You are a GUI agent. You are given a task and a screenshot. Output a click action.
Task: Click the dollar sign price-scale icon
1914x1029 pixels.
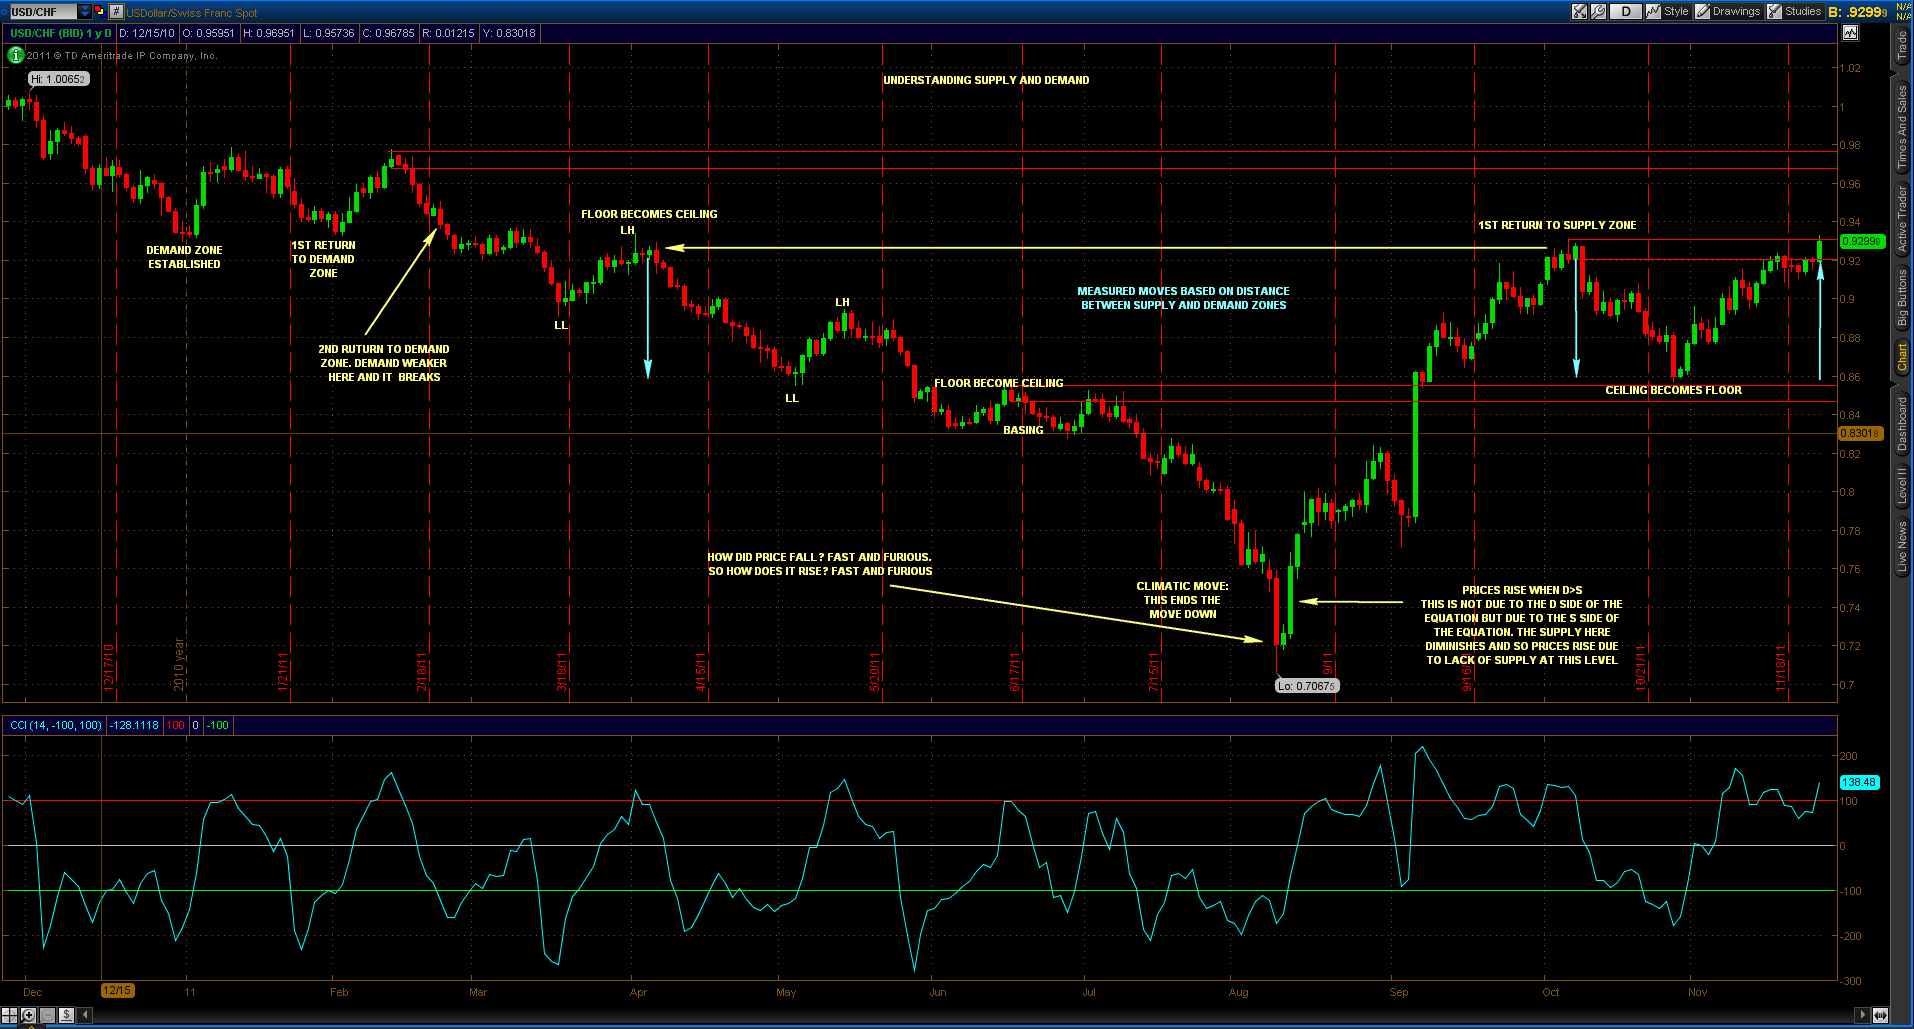[x=66, y=1015]
